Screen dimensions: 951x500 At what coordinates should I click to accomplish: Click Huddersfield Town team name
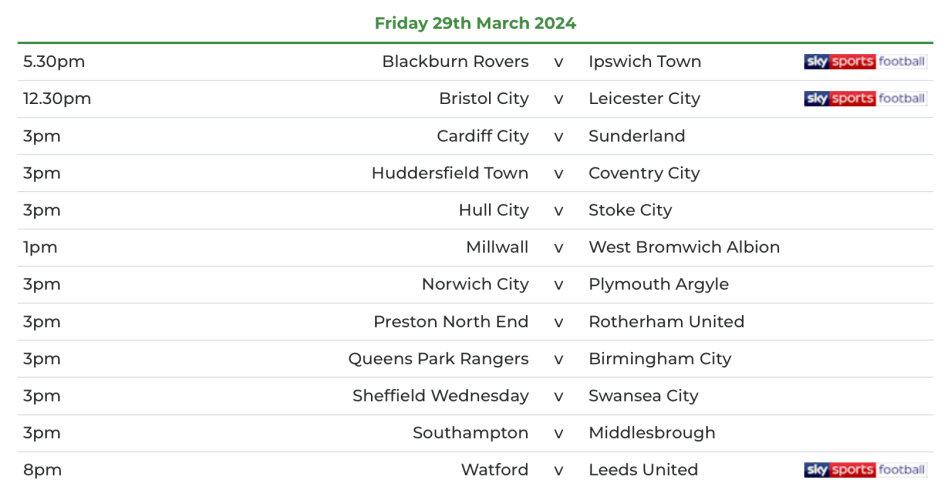tap(450, 173)
